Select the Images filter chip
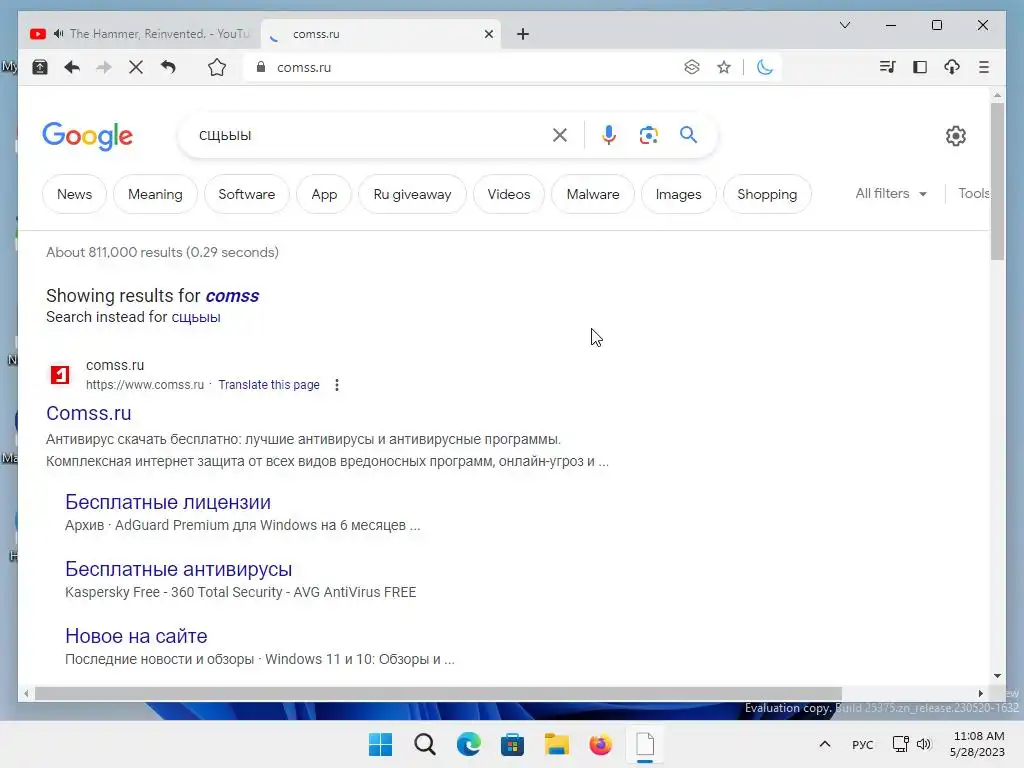 click(679, 194)
